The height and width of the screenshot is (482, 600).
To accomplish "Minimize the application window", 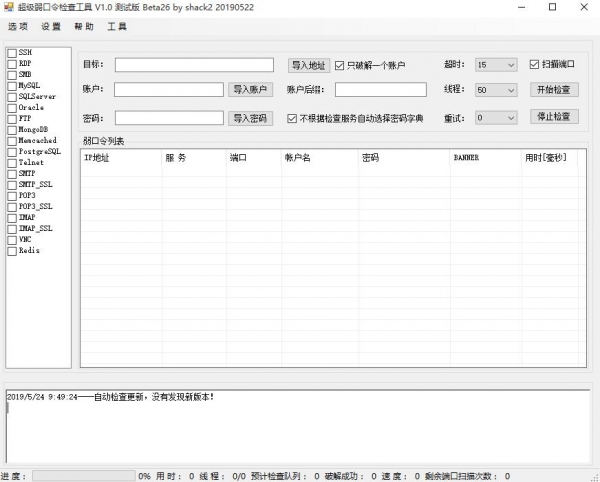I will click(x=521, y=7).
